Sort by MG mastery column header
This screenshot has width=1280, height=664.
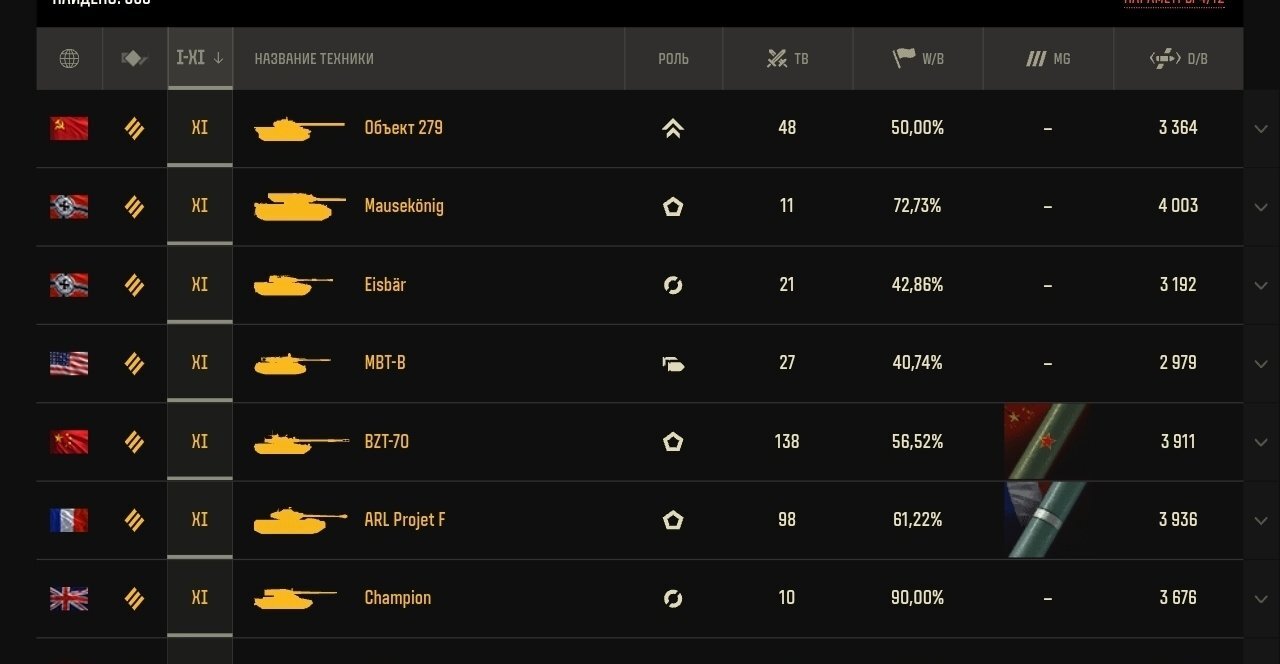[1048, 59]
